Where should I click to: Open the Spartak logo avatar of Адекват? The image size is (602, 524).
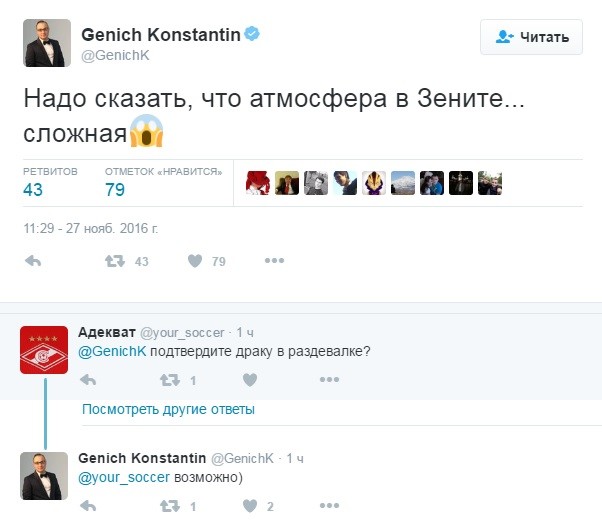coord(45,350)
